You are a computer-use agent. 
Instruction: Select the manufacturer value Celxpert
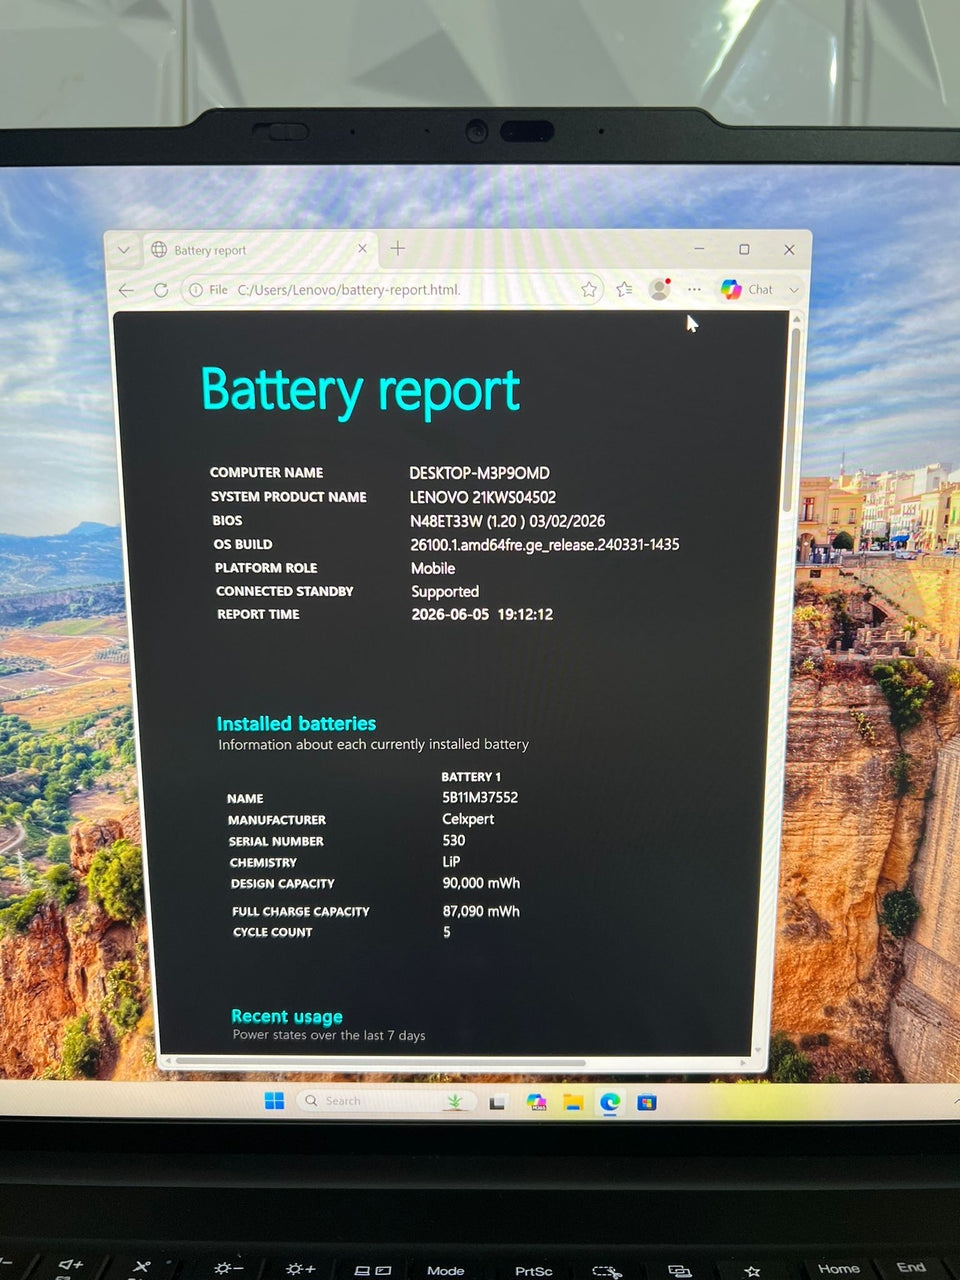(x=468, y=819)
